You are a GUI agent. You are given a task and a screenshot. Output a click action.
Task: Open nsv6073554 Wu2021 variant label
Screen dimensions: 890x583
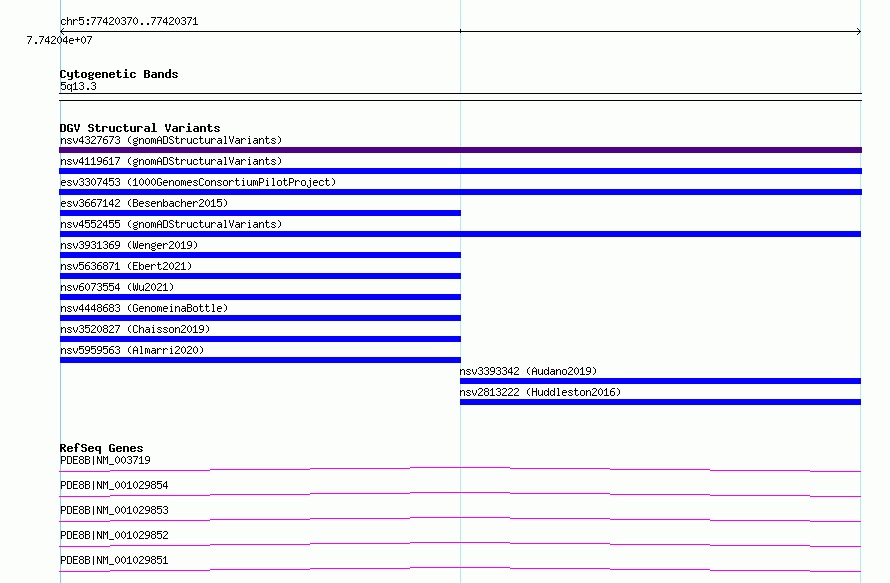[x=117, y=287]
